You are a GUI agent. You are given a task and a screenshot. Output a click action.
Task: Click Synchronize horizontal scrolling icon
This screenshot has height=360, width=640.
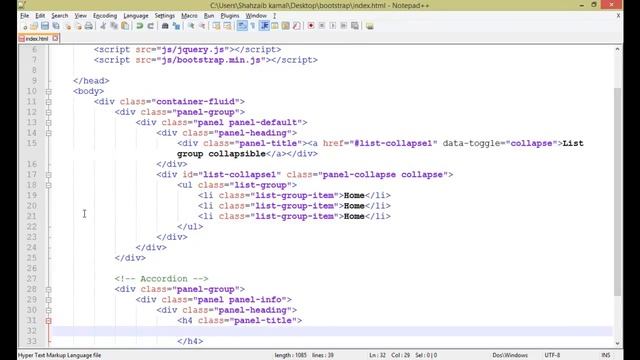(227, 26)
